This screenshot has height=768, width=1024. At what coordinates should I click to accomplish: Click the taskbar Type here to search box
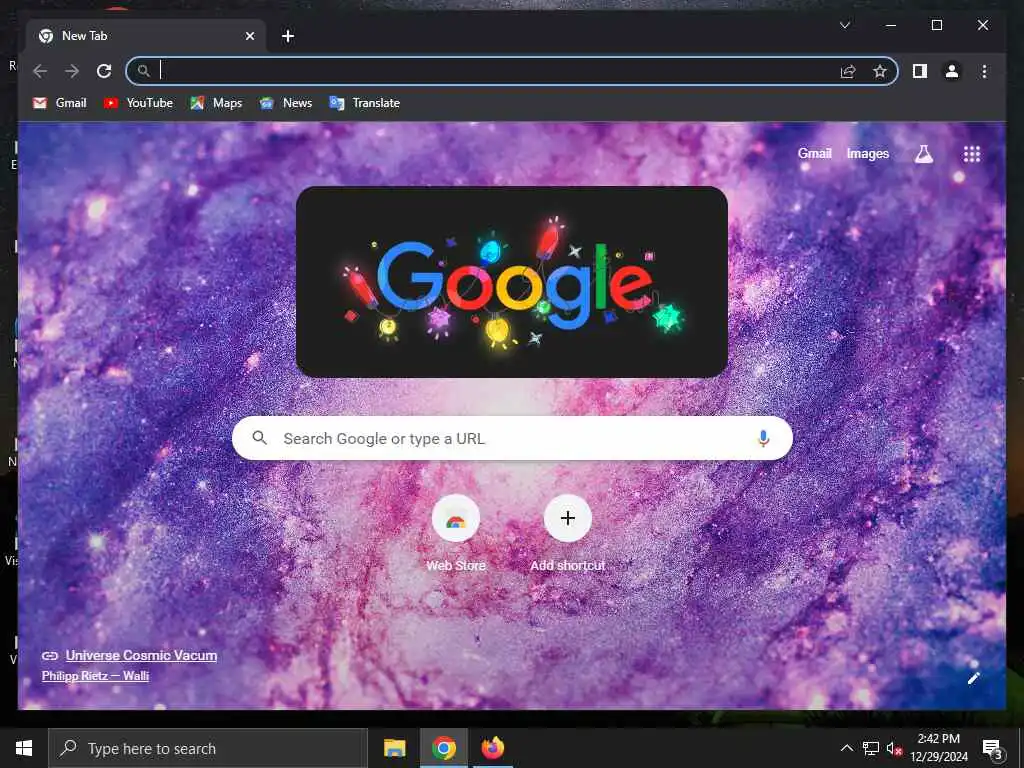coord(208,748)
